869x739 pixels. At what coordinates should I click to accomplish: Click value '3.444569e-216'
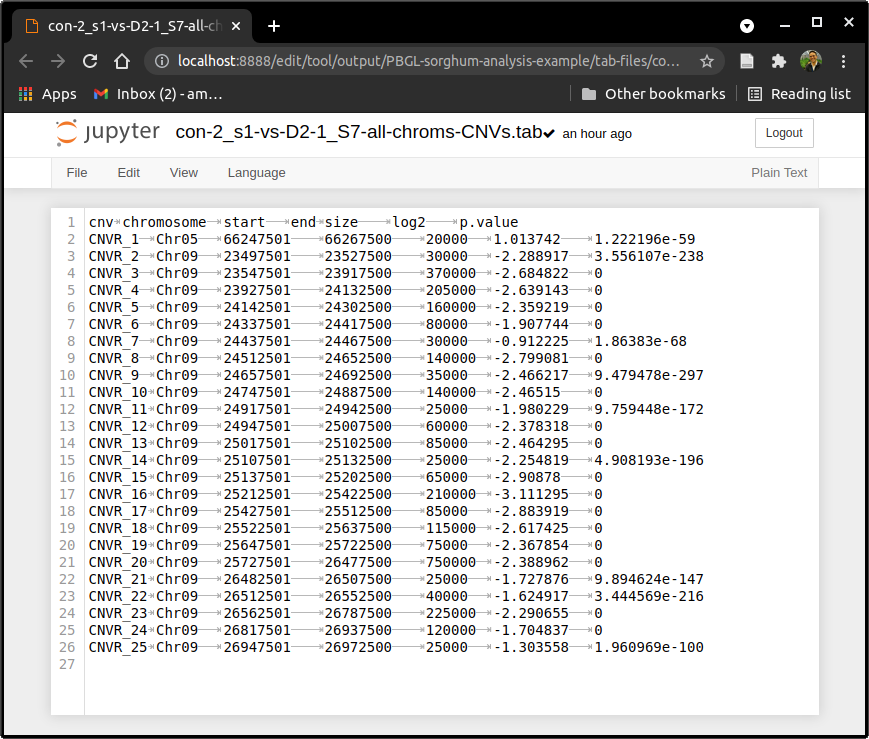[649, 597]
